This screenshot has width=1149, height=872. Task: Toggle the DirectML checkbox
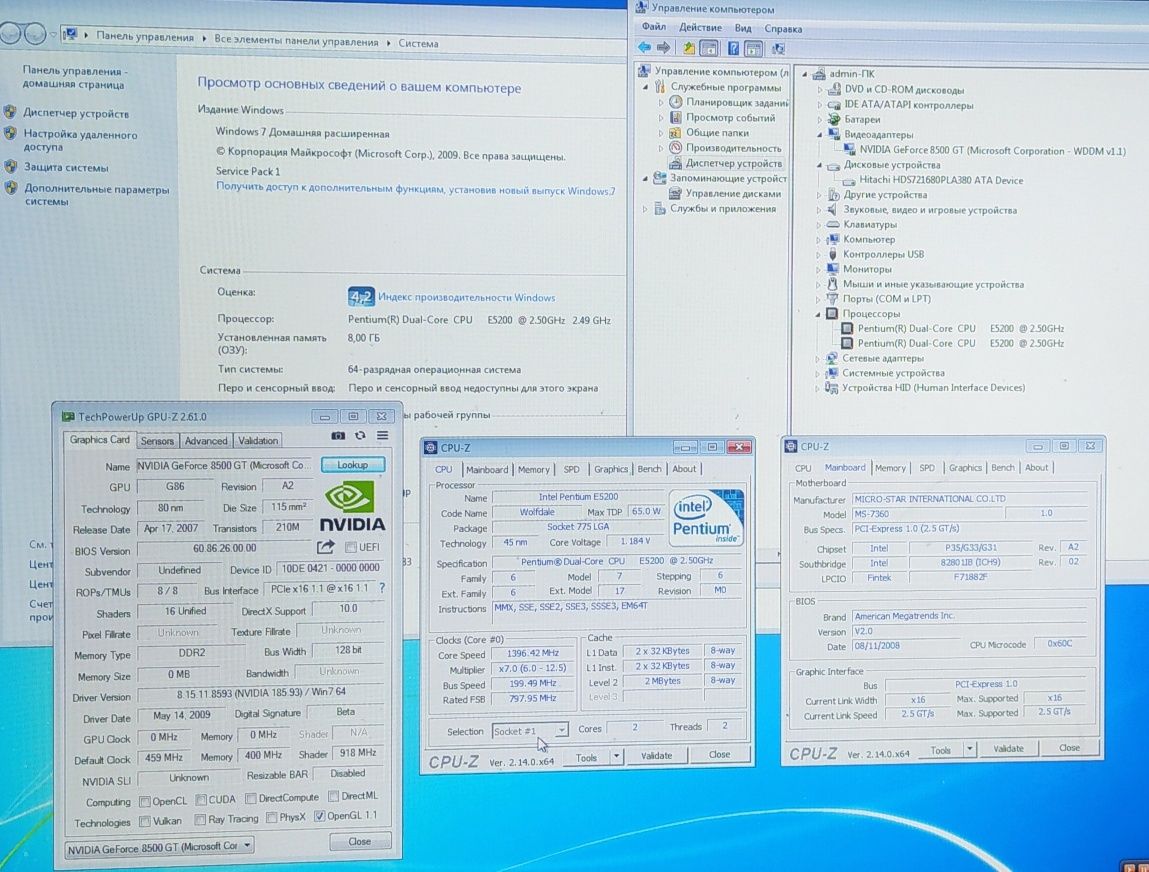333,796
